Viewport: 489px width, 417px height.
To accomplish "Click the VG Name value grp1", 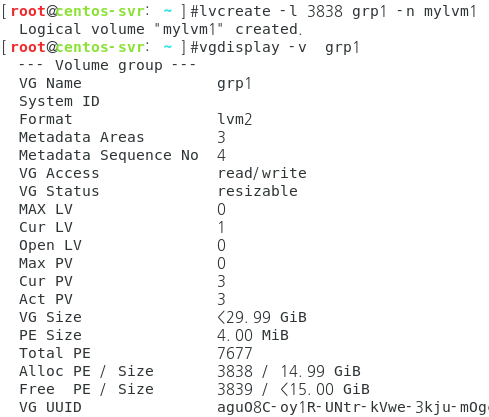I will tap(234, 84).
